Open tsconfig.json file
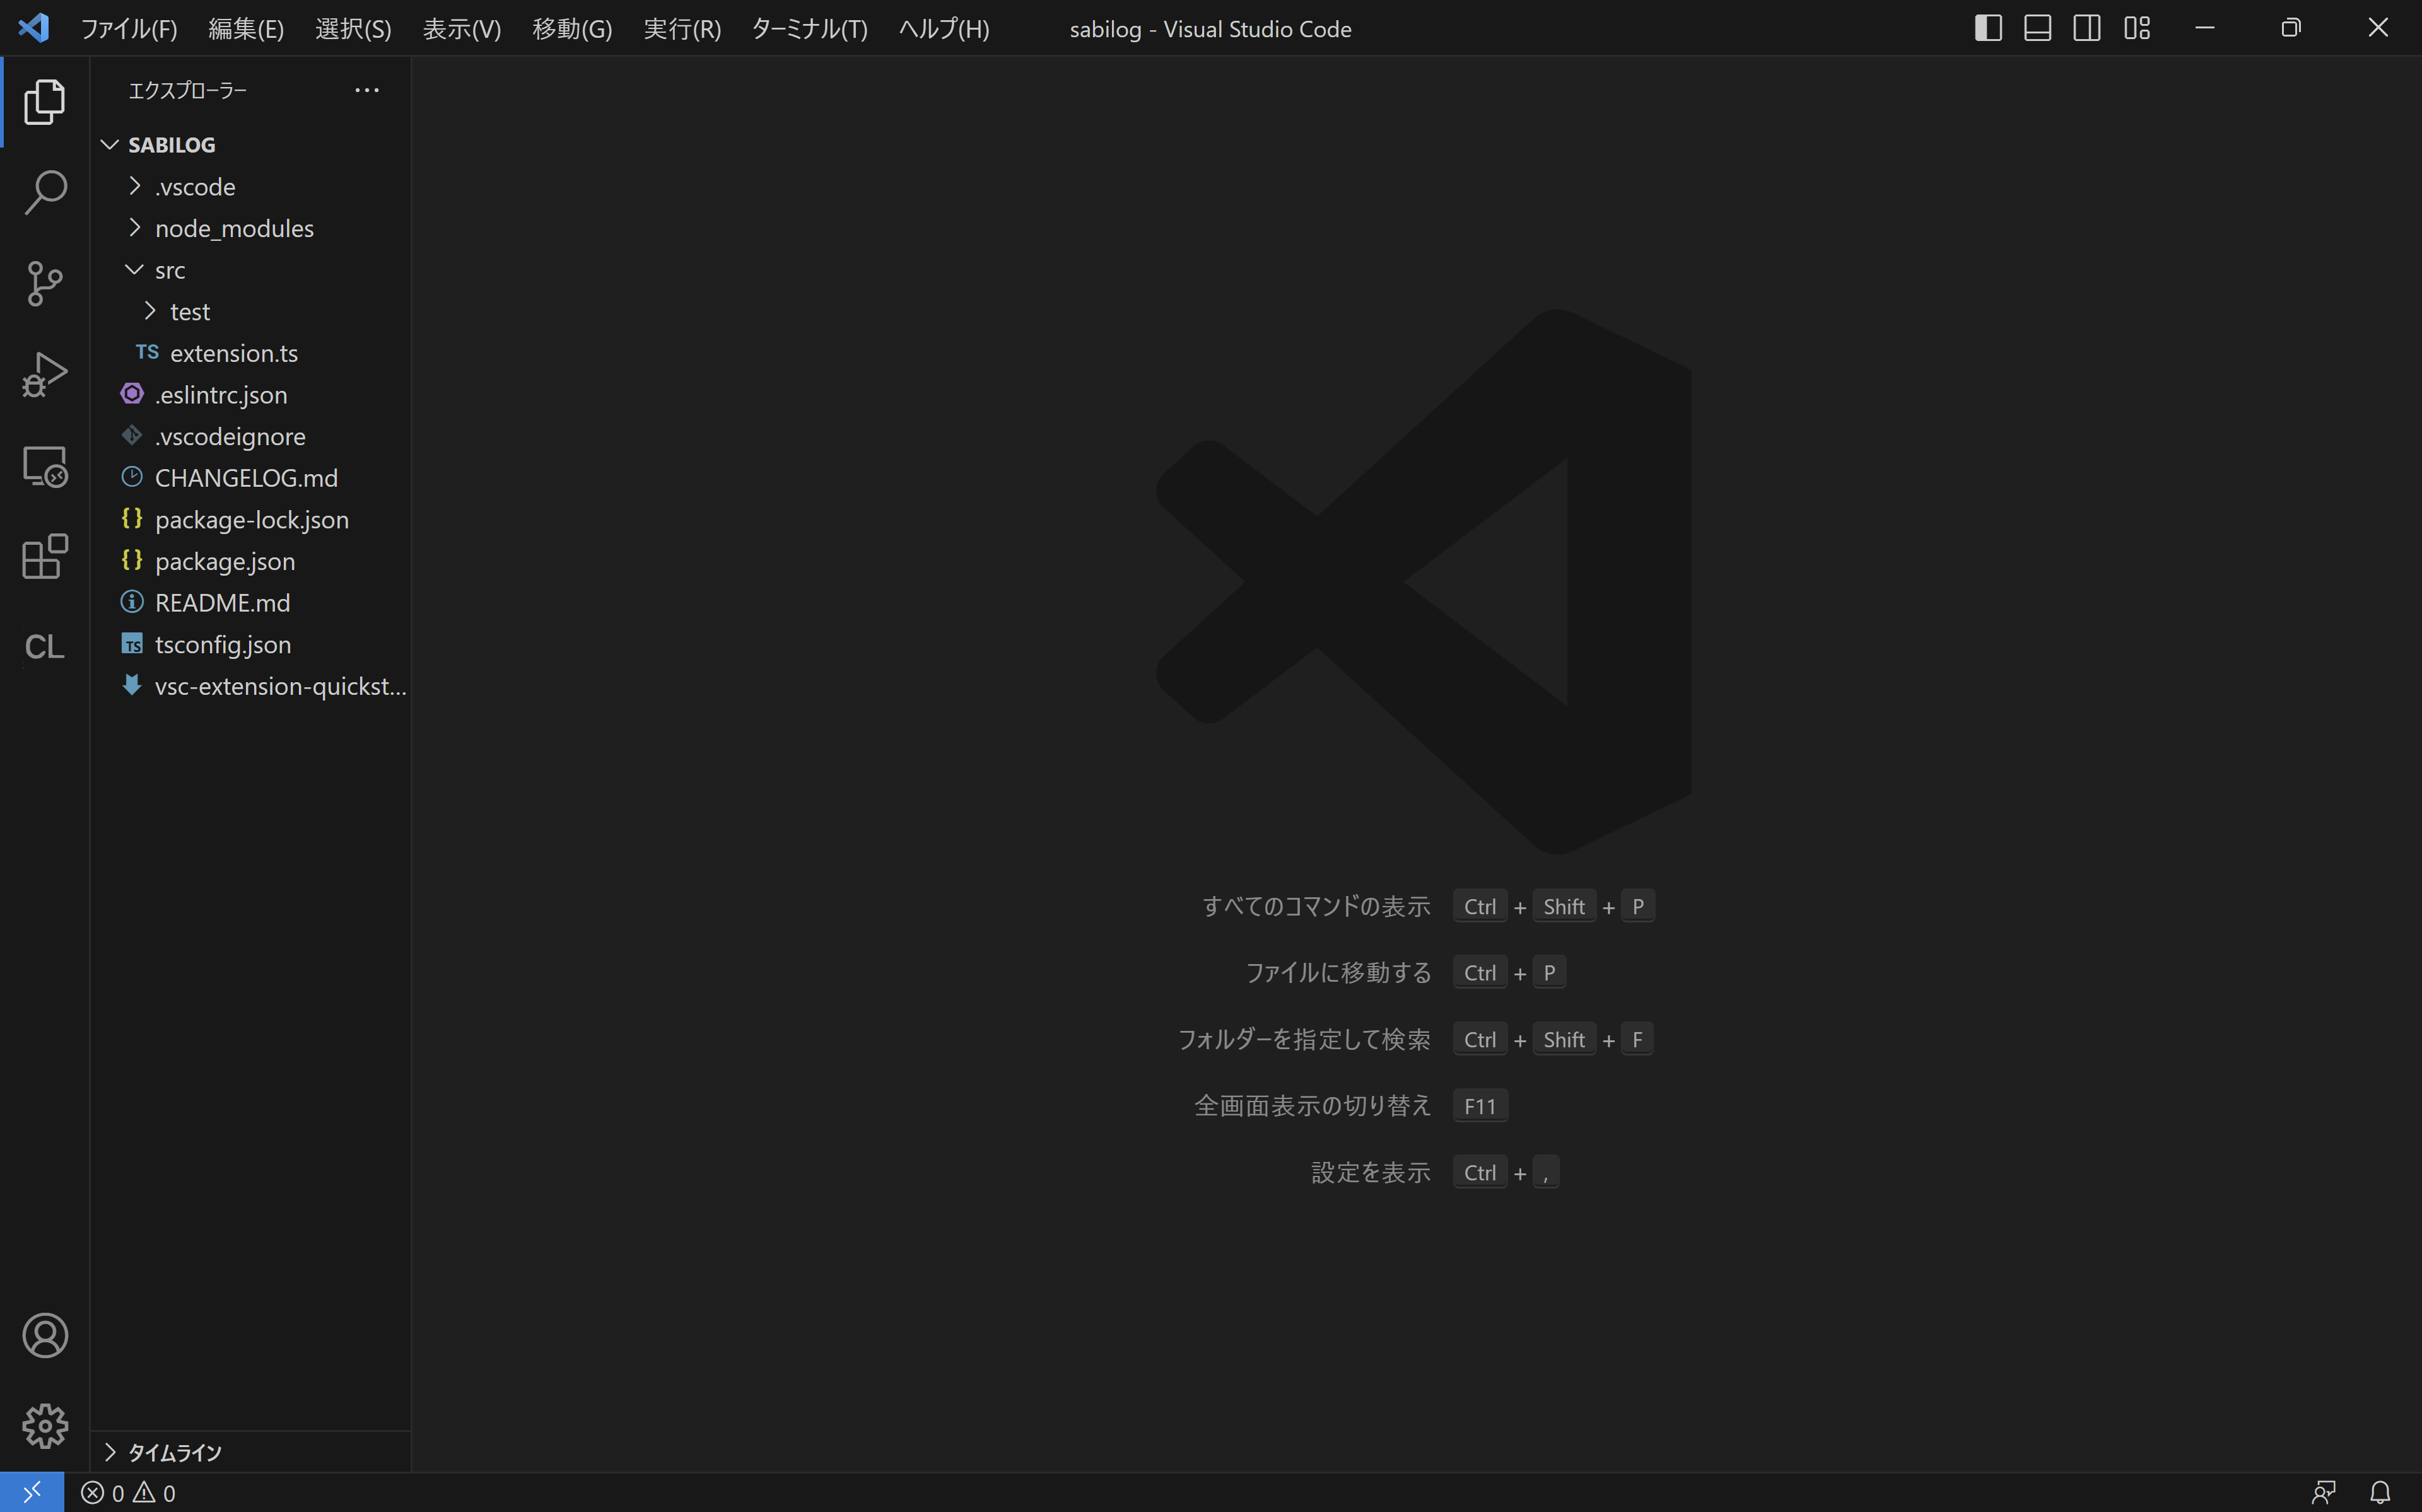 point(250,645)
